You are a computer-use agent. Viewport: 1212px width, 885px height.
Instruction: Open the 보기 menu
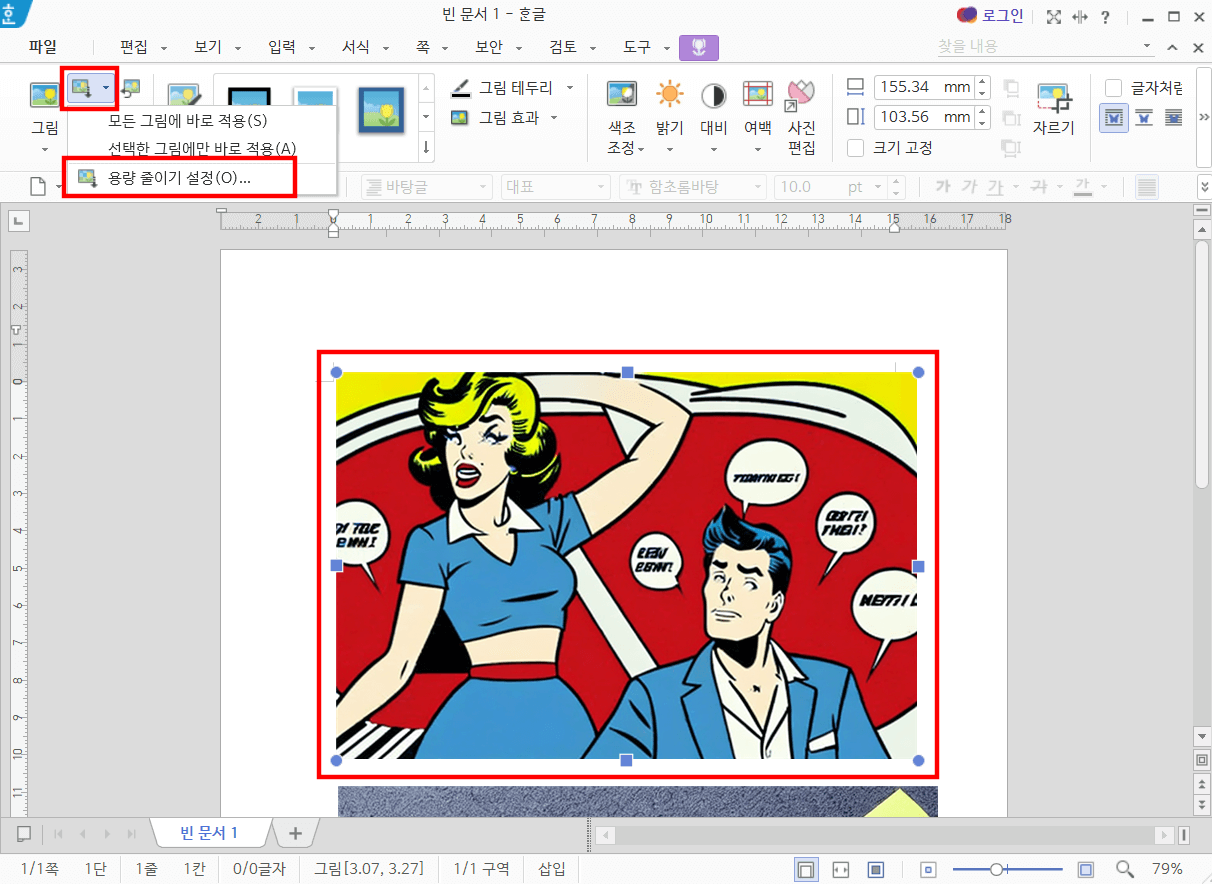208,47
